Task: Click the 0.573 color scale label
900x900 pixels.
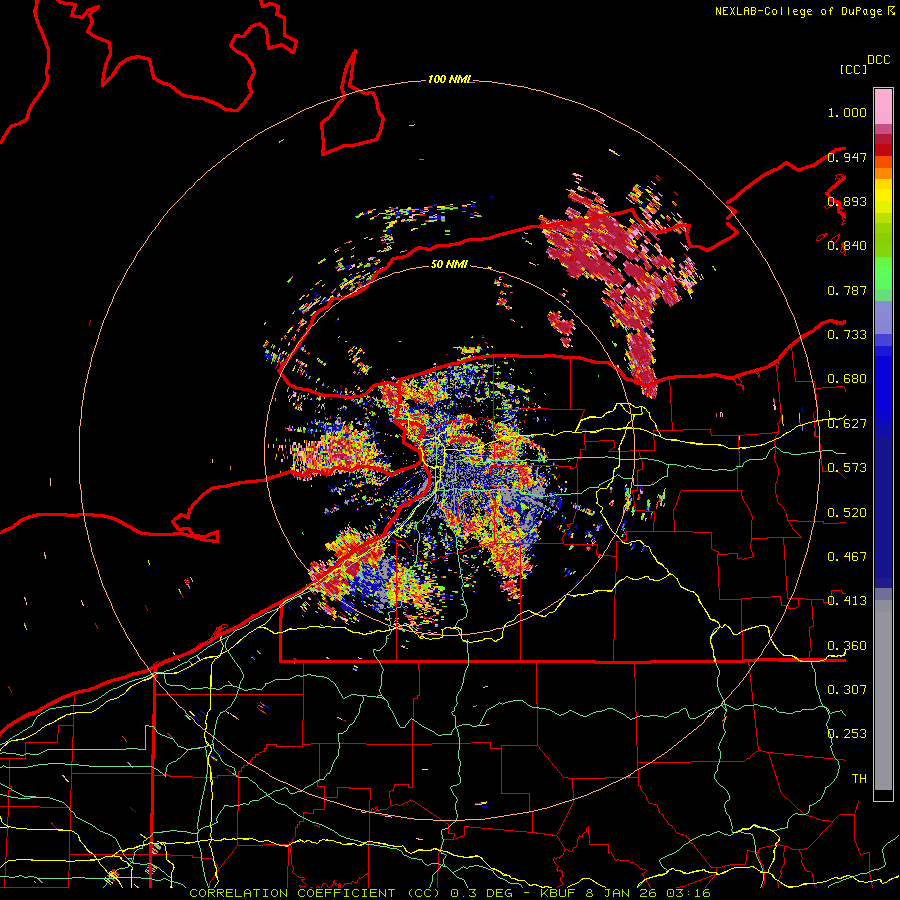Action: (x=847, y=468)
